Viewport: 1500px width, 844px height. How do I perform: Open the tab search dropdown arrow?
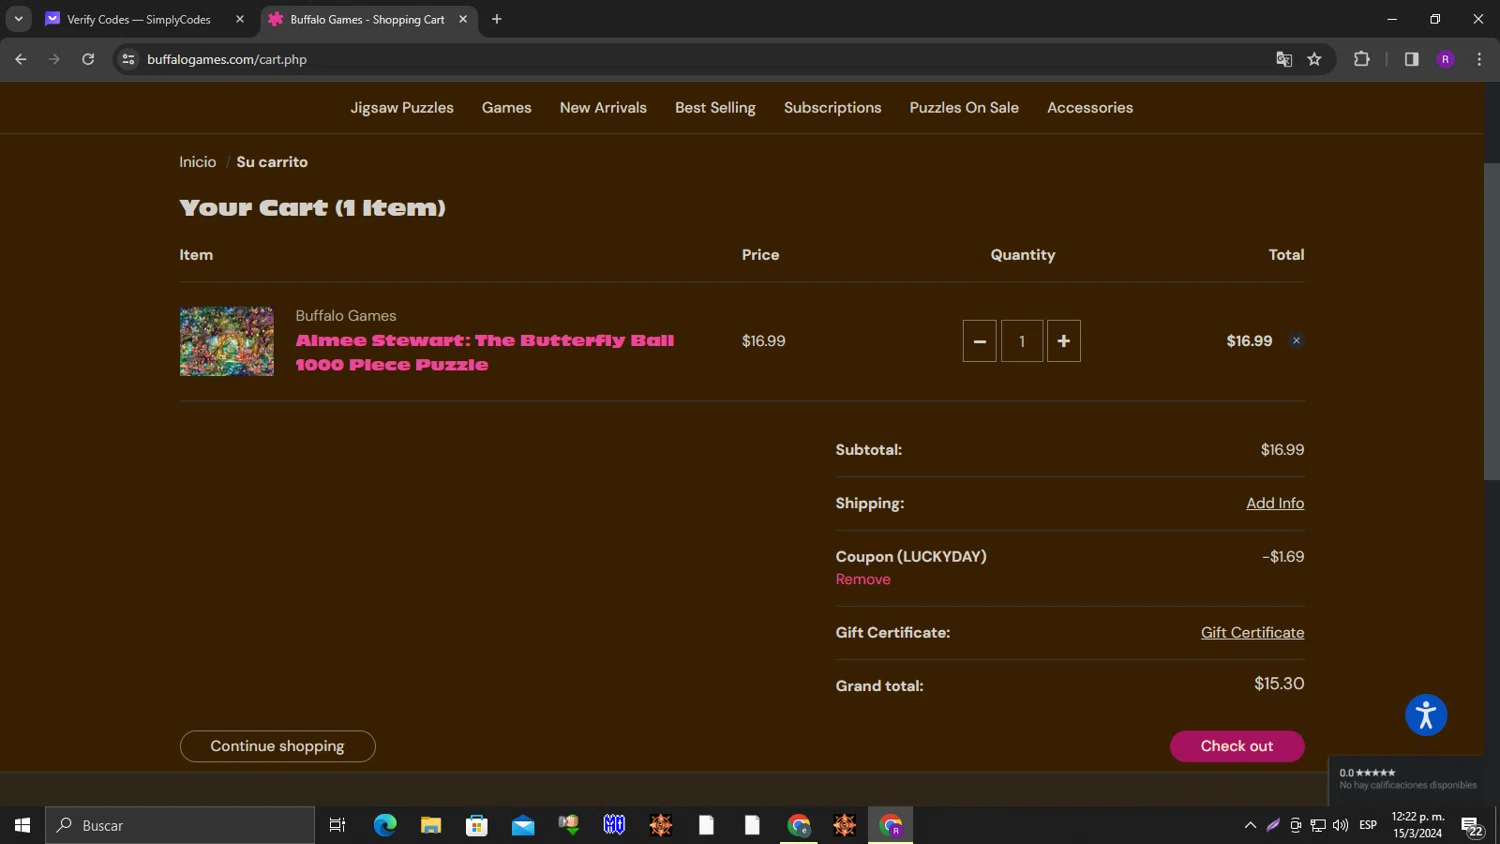[x=18, y=19]
